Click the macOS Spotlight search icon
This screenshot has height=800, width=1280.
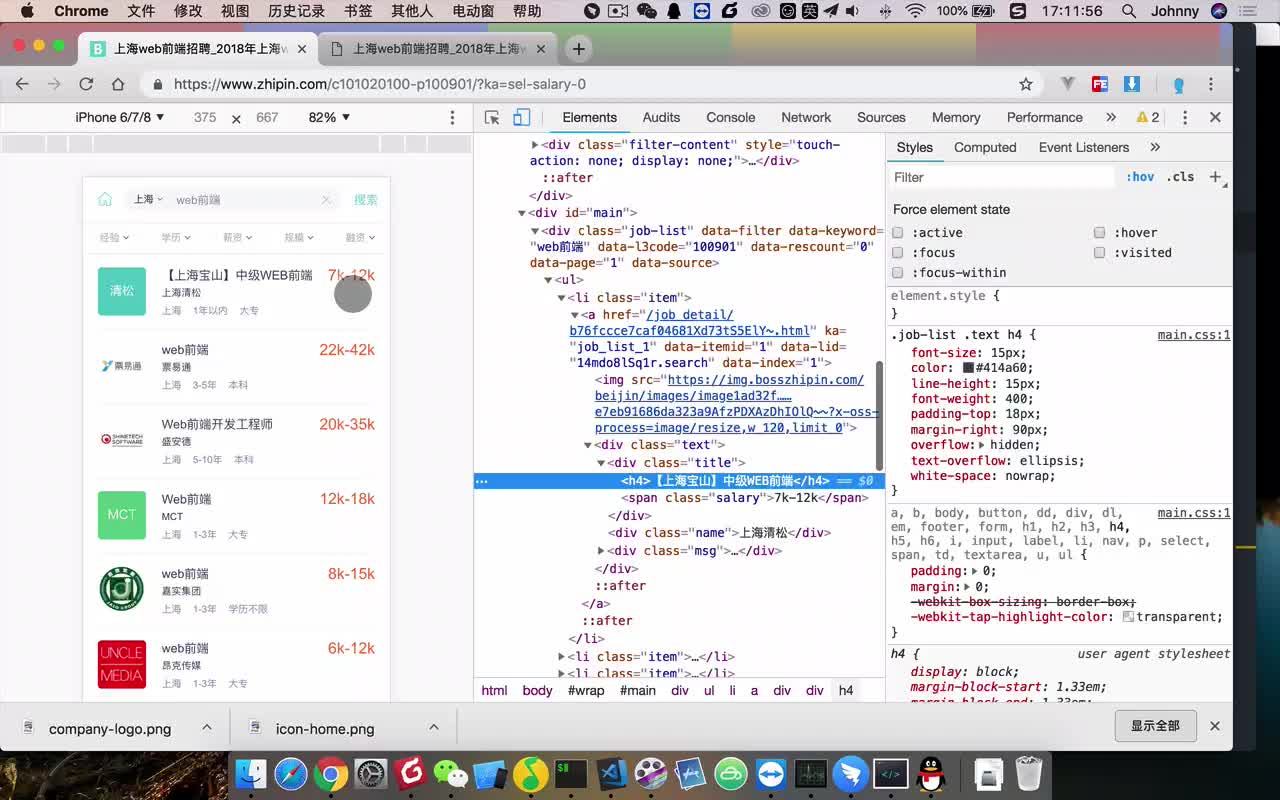click(x=1129, y=11)
